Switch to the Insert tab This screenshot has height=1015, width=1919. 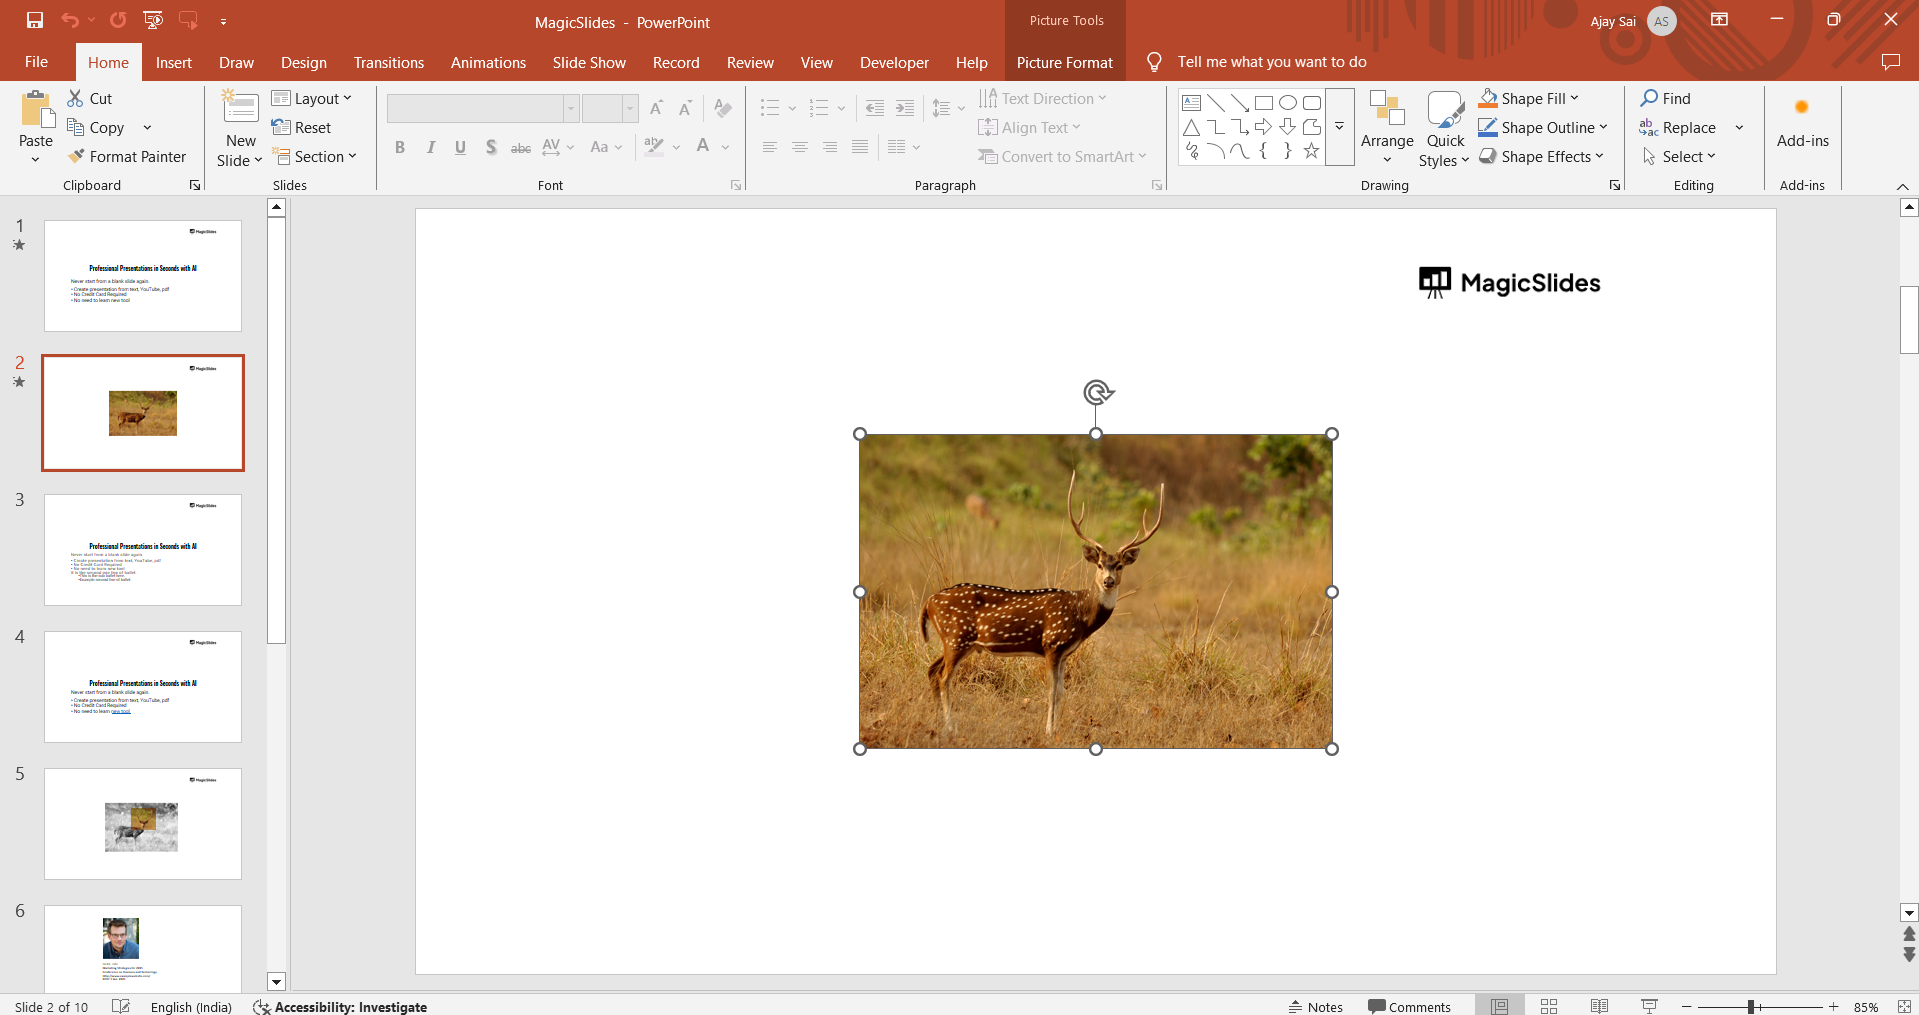(173, 62)
